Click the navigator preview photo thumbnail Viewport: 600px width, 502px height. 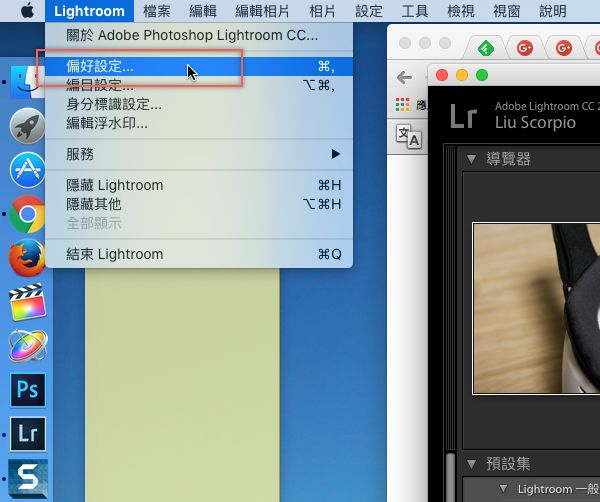pyautogui.click(x=536, y=308)
